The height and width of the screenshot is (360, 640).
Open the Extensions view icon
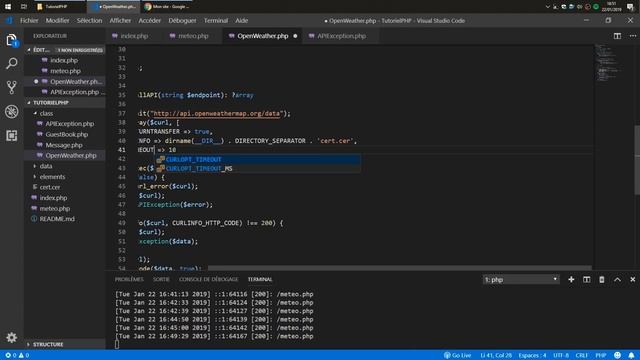[x=11, y=136]
